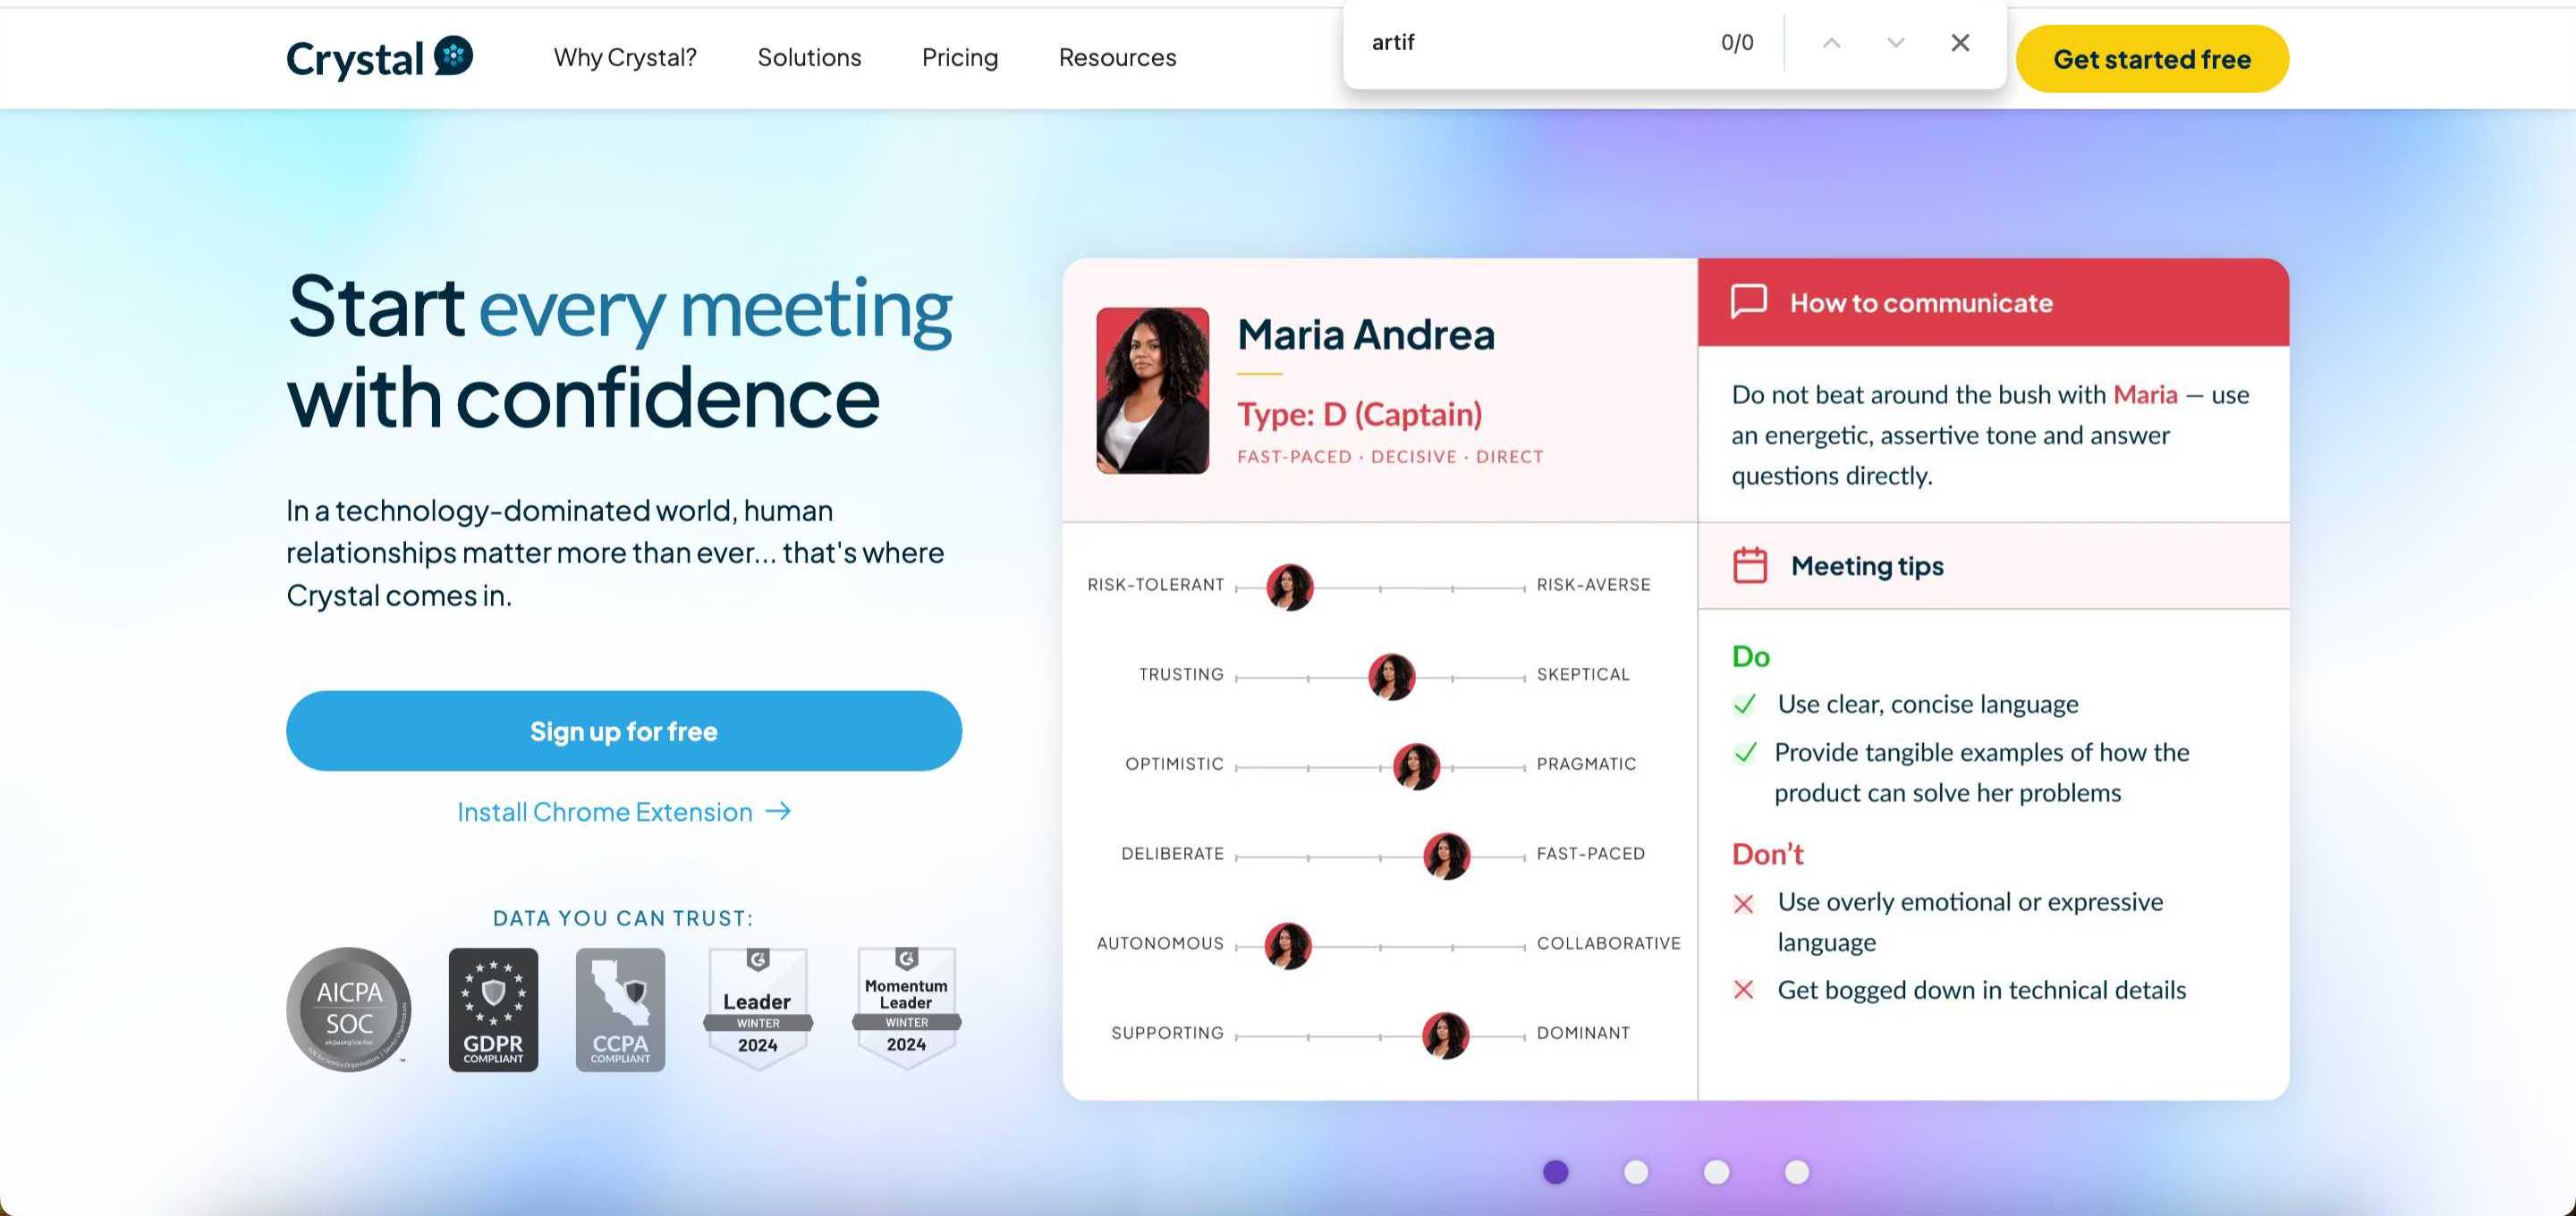Click the arrow next to Install Chrome Extension

(778, 811)
